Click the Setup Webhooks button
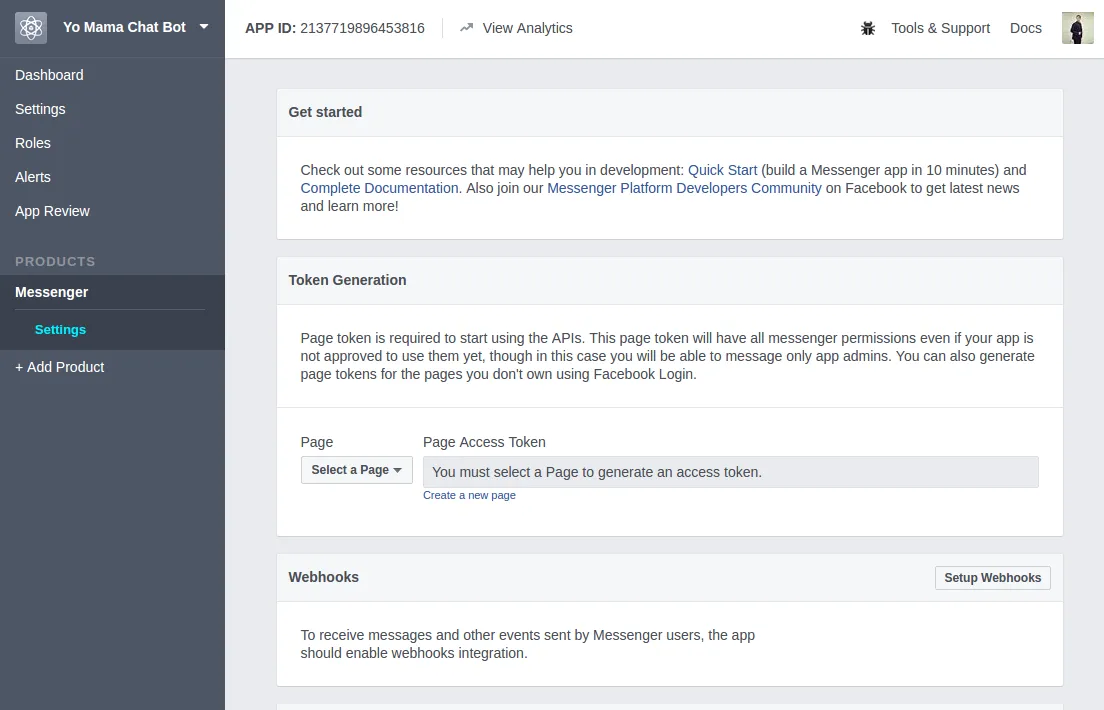 click(x=992, y=577)
